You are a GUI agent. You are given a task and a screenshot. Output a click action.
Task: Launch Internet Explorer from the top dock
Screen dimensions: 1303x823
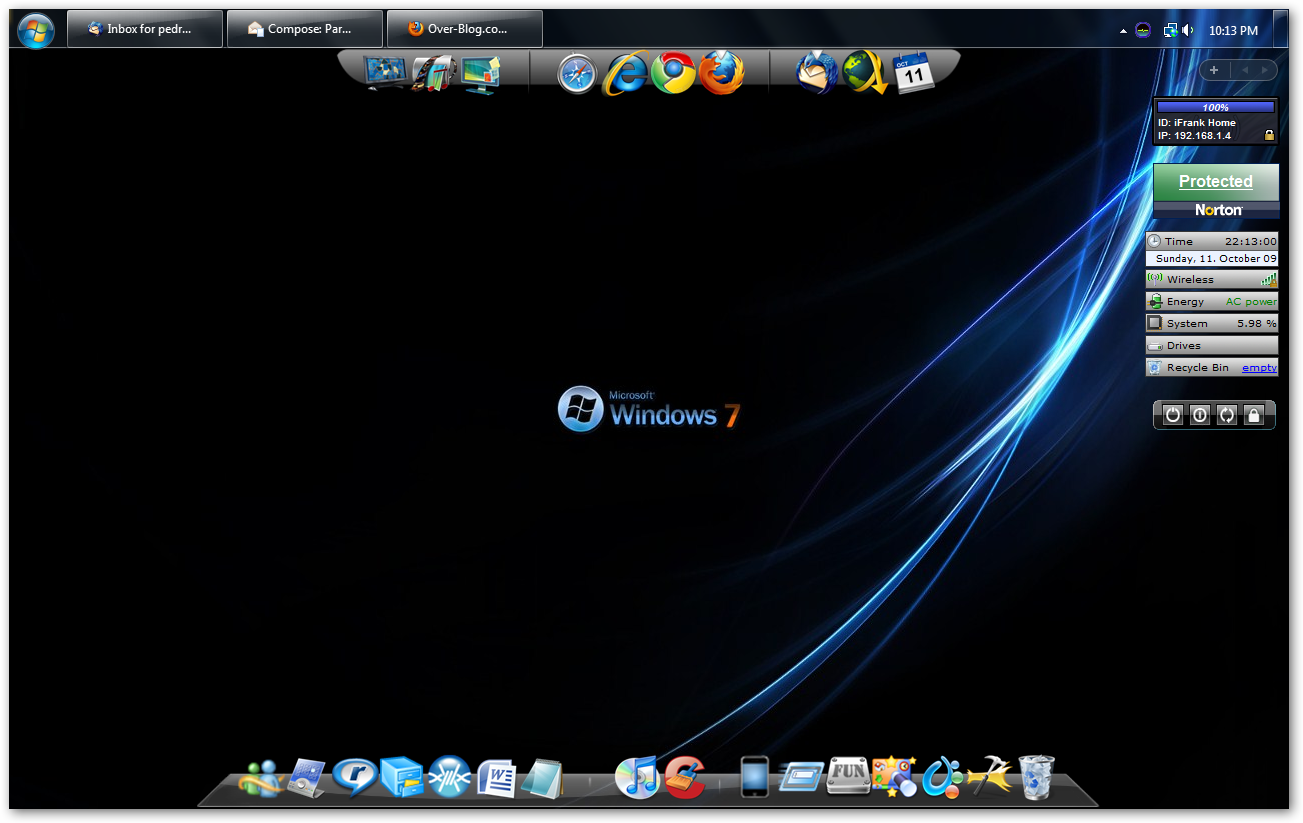tap(626, 73)
